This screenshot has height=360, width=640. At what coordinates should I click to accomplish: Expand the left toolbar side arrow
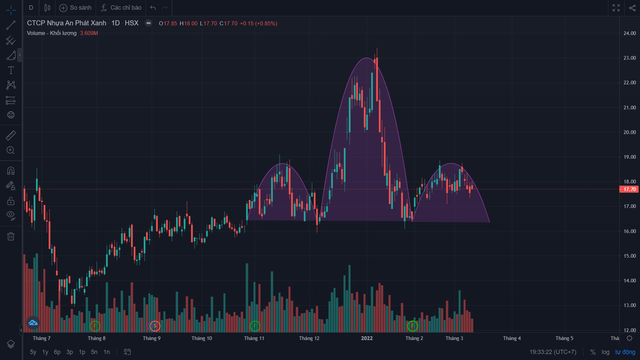coord(20,55)
